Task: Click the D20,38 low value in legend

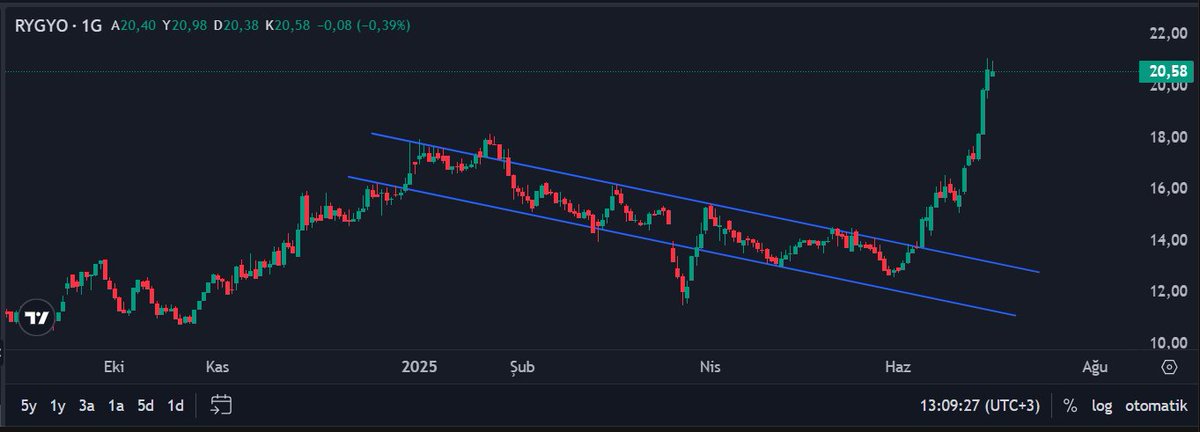Action: point(237,25)
